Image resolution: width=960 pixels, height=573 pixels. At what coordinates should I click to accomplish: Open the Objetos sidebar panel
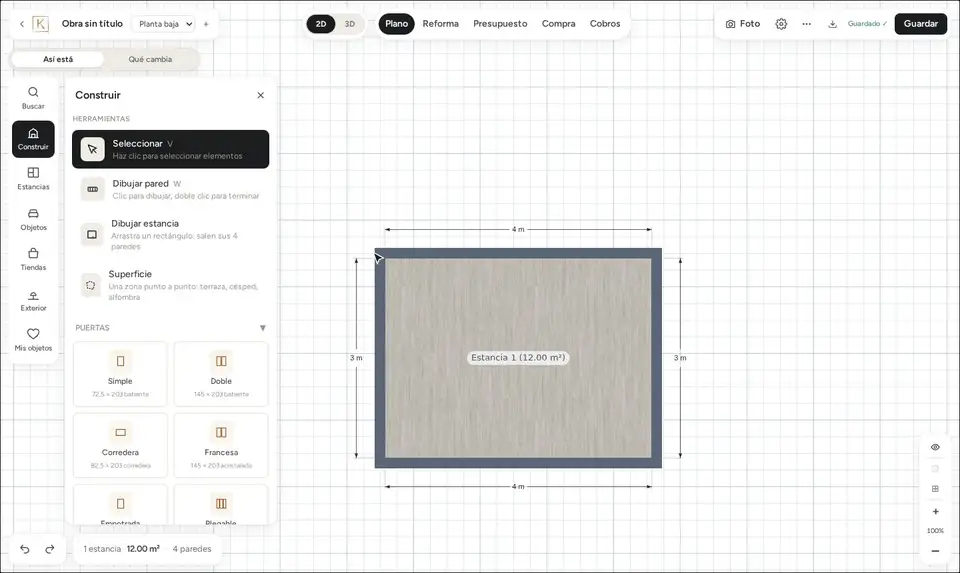click(x=33, y=219)
